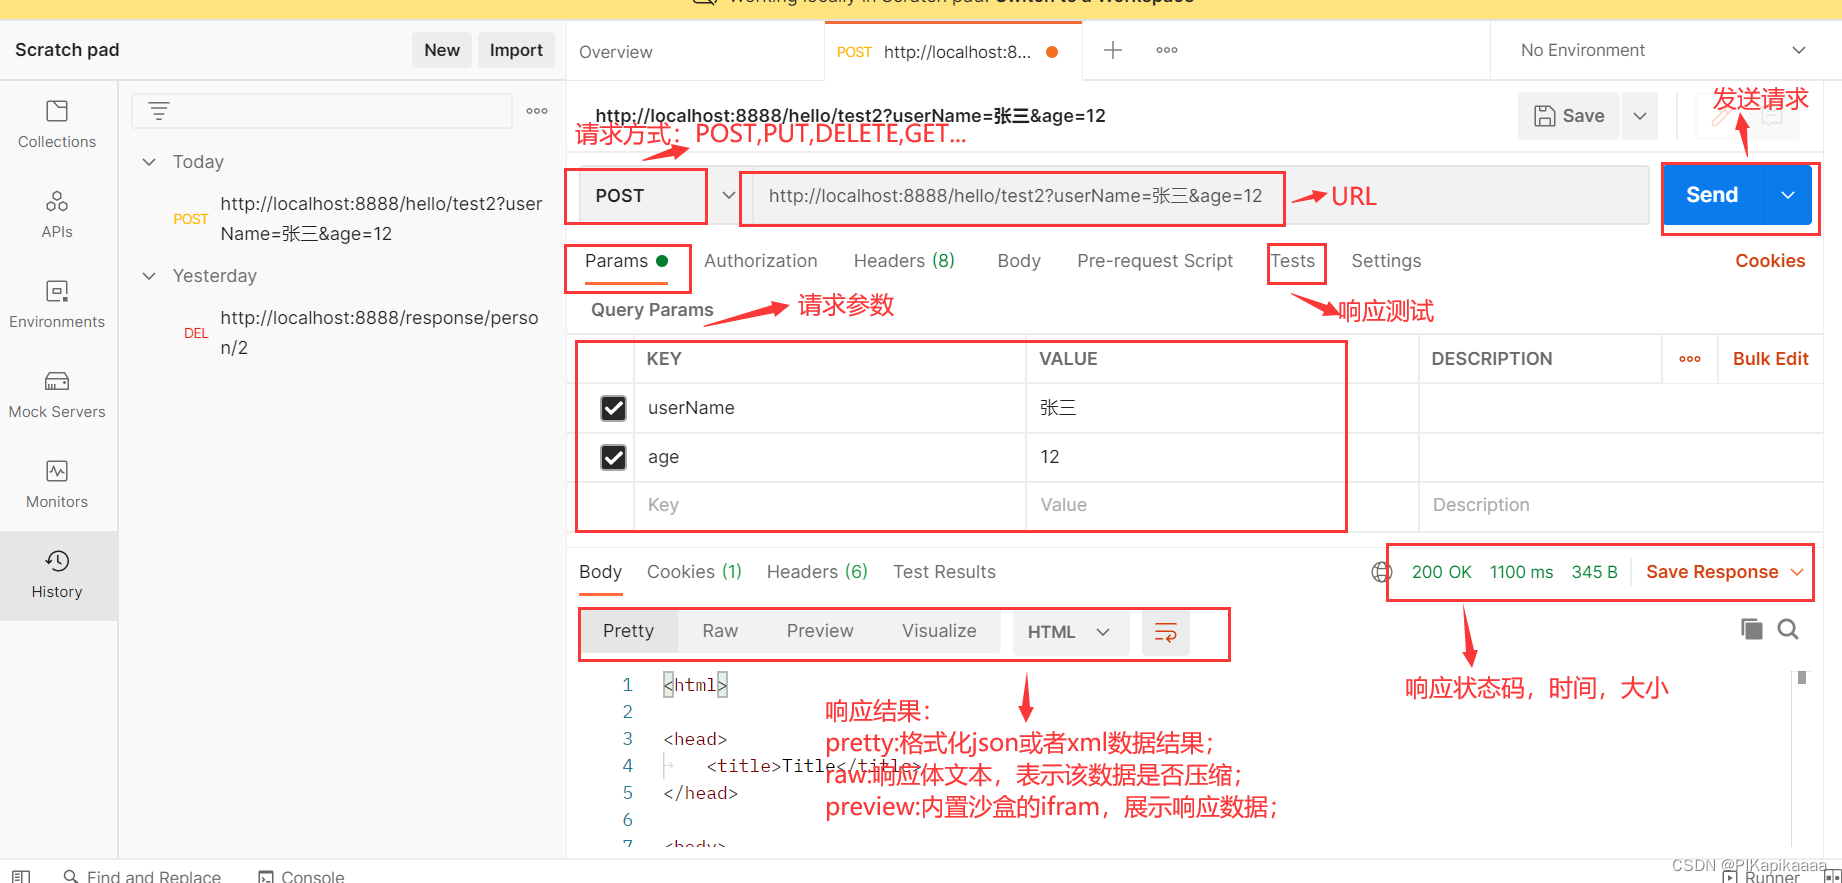The image size is (1842, 883).
Task: Open the Monitors sidebar panel
Action: tap(57, 485)
